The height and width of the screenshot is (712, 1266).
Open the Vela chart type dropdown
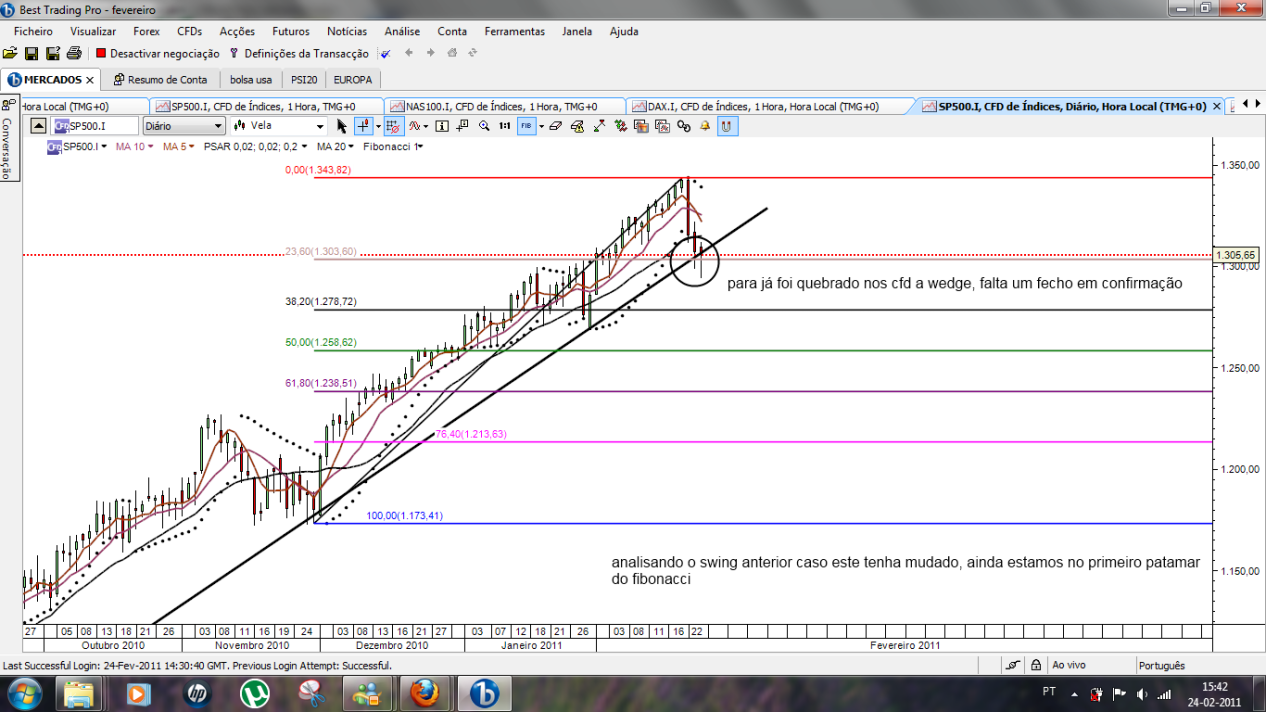click(x=279, y=126)
